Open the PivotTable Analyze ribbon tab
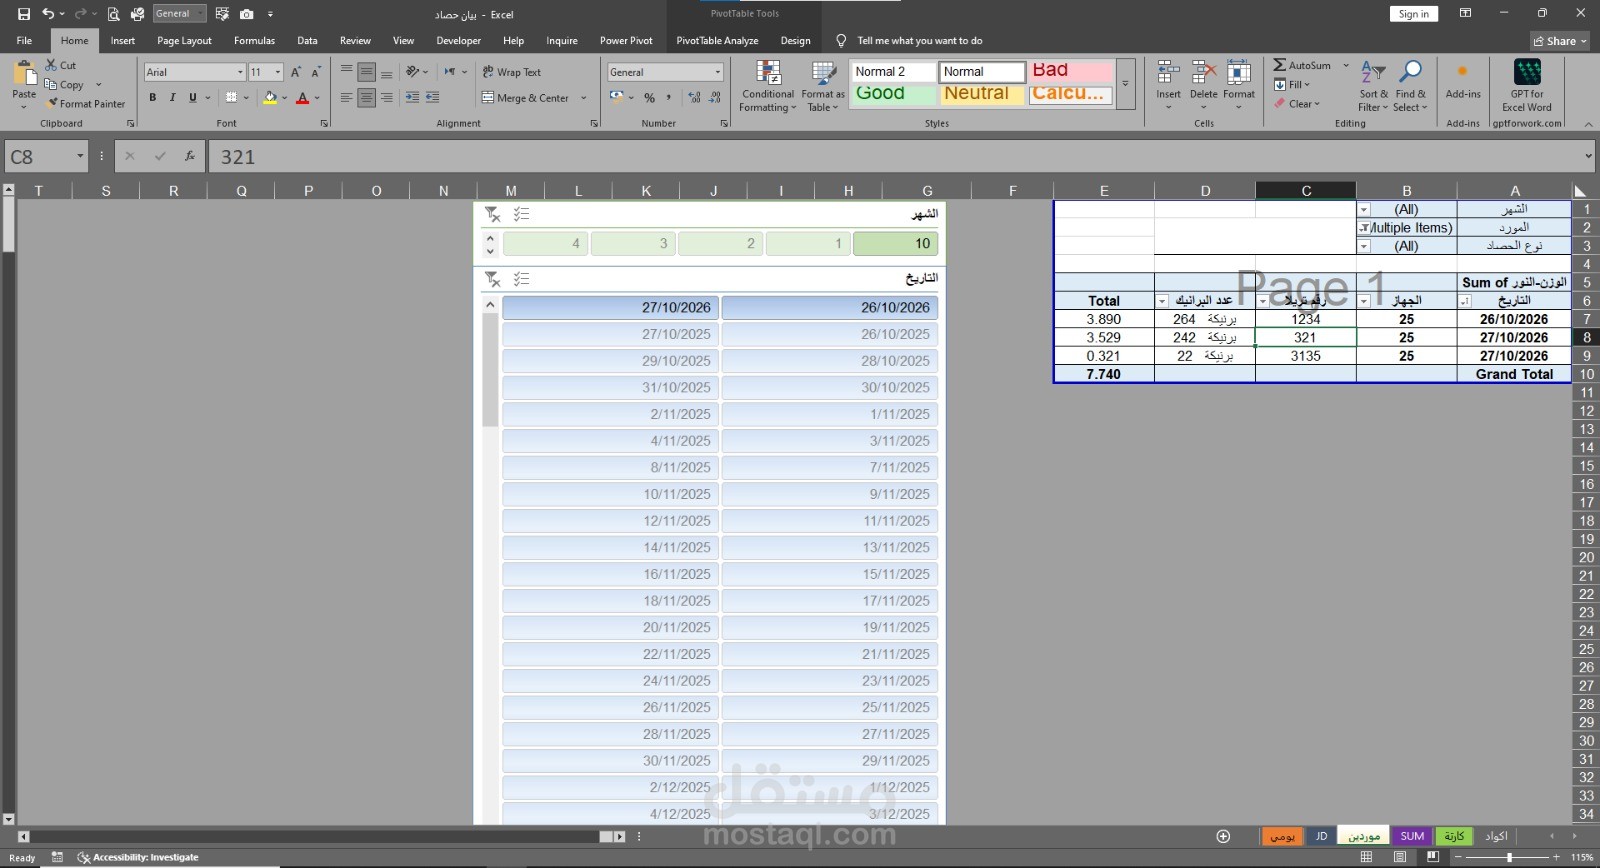The height and width of the screenshot is (868, 1600). point(717,41)
